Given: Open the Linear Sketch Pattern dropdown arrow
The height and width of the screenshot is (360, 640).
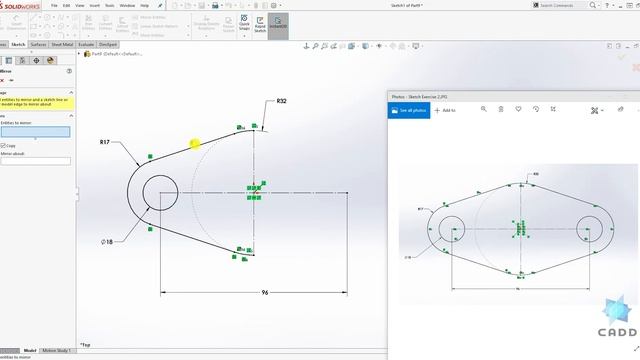Looking at the screenshot, I should 188,26.
